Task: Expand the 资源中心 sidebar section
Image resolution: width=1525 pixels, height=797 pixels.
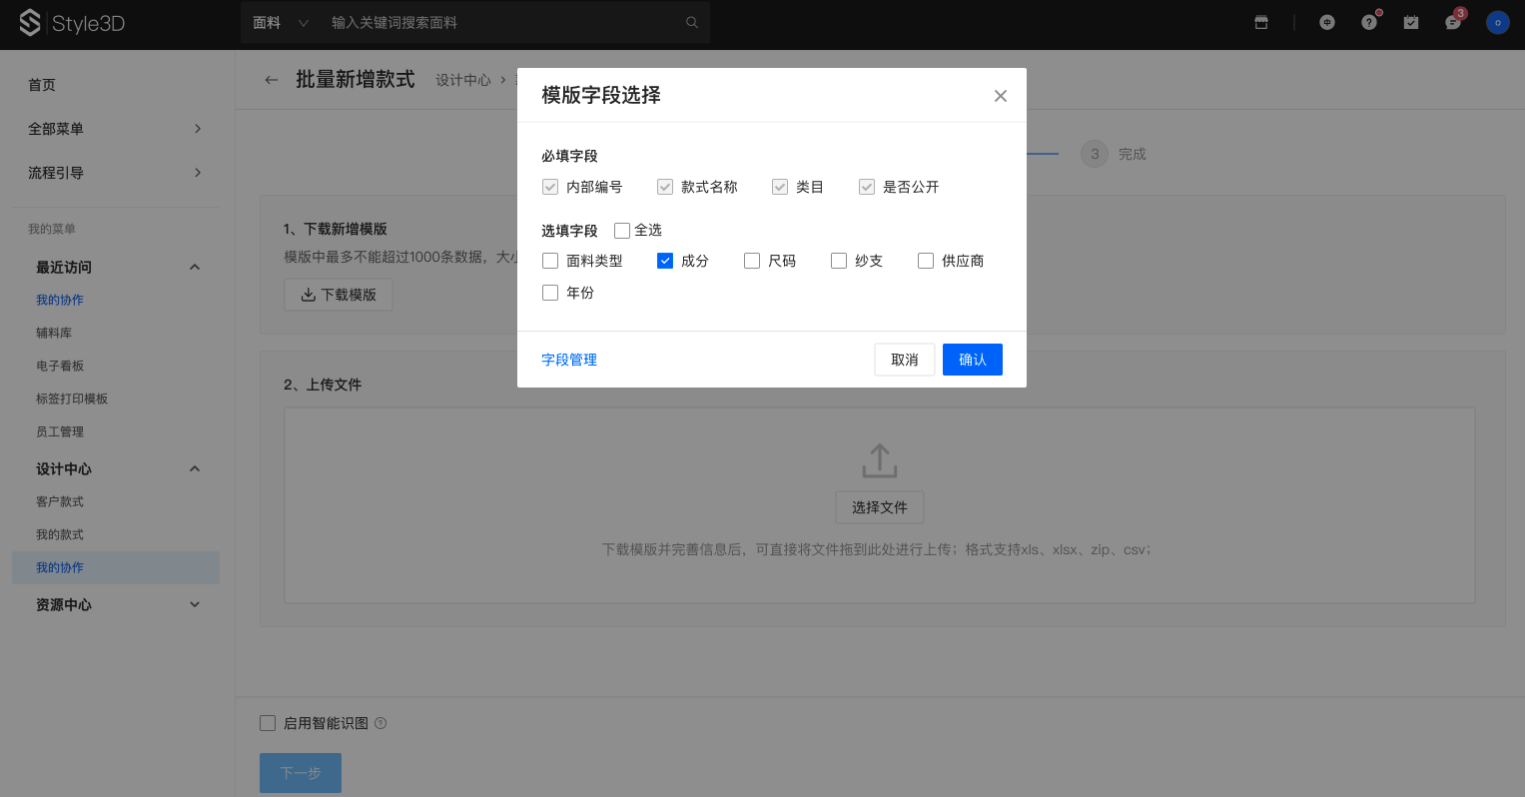Action: [116, 605]
